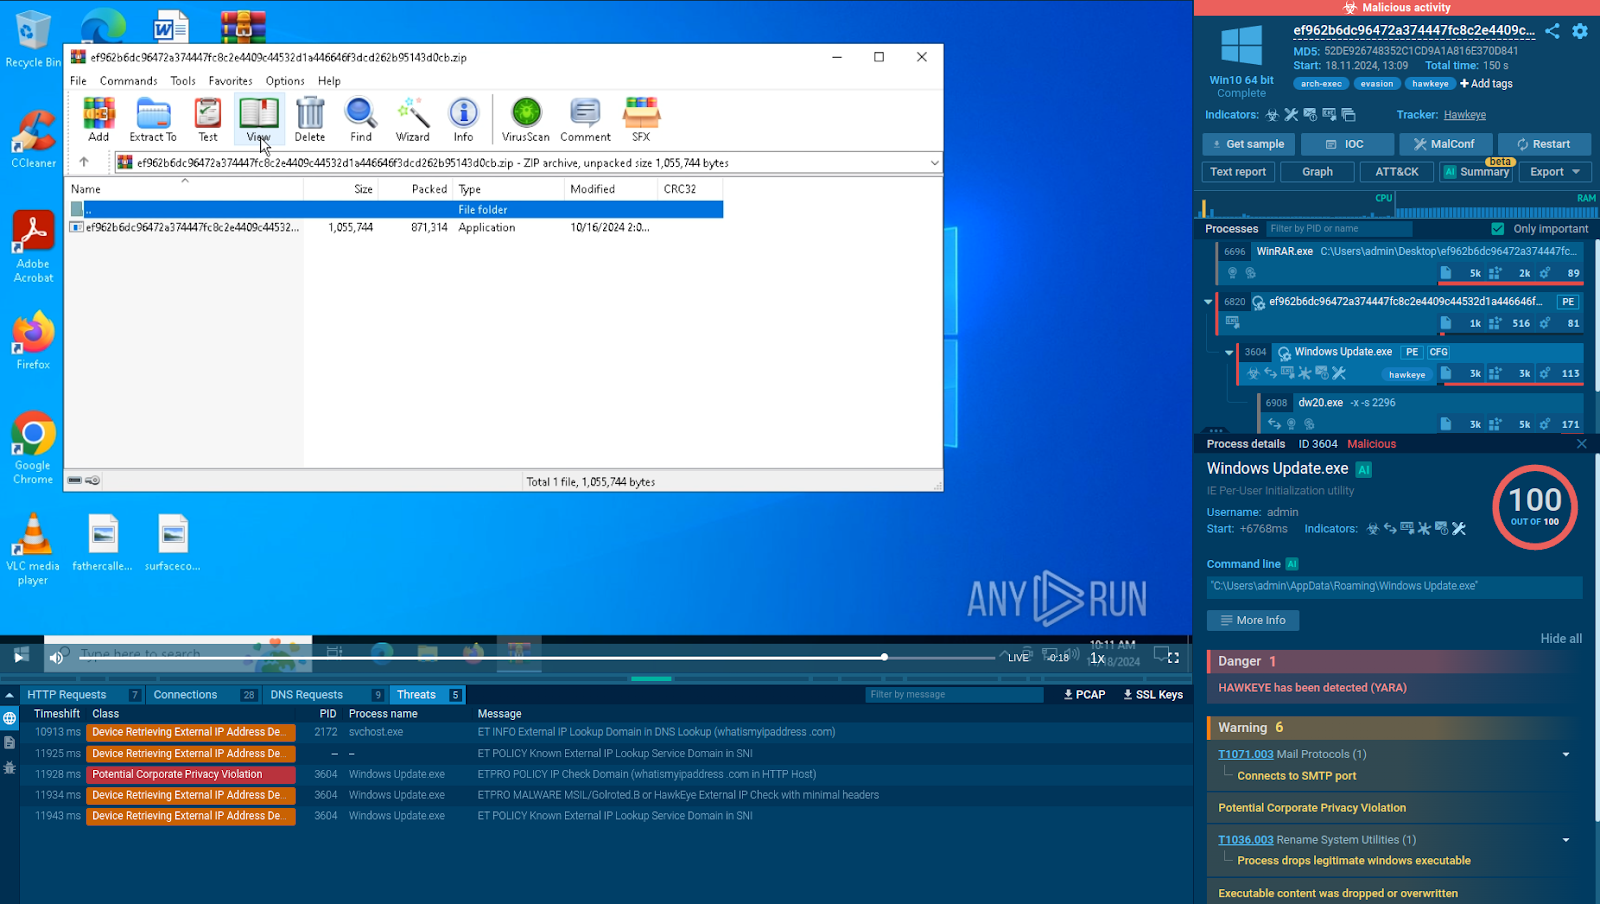Open the Commands menu
1600x904 pixels.
(128, 81)
